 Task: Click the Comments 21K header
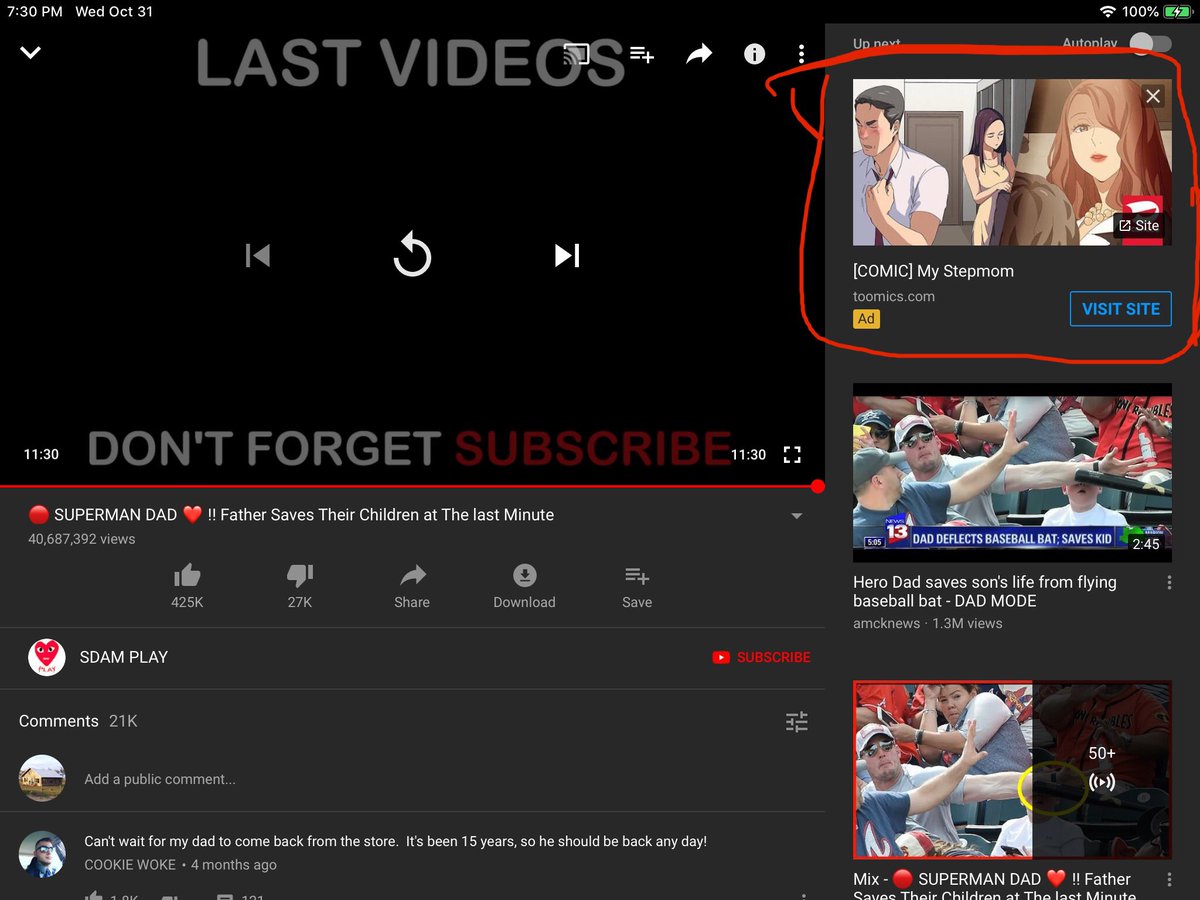point(78,721)
